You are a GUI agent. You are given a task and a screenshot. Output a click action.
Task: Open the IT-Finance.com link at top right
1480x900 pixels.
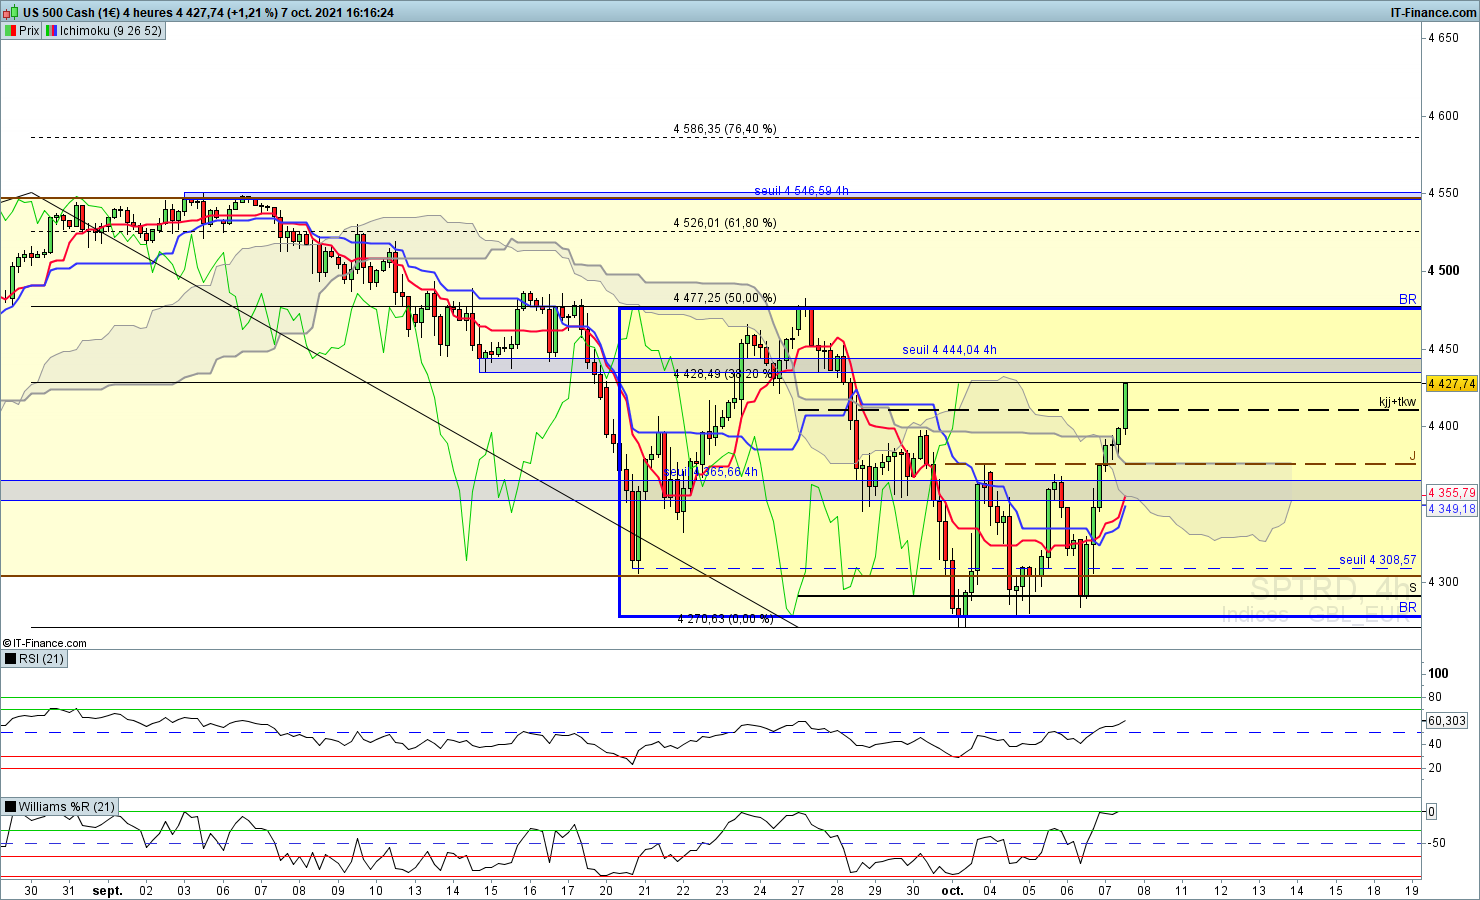click(x=1432, y=13)
